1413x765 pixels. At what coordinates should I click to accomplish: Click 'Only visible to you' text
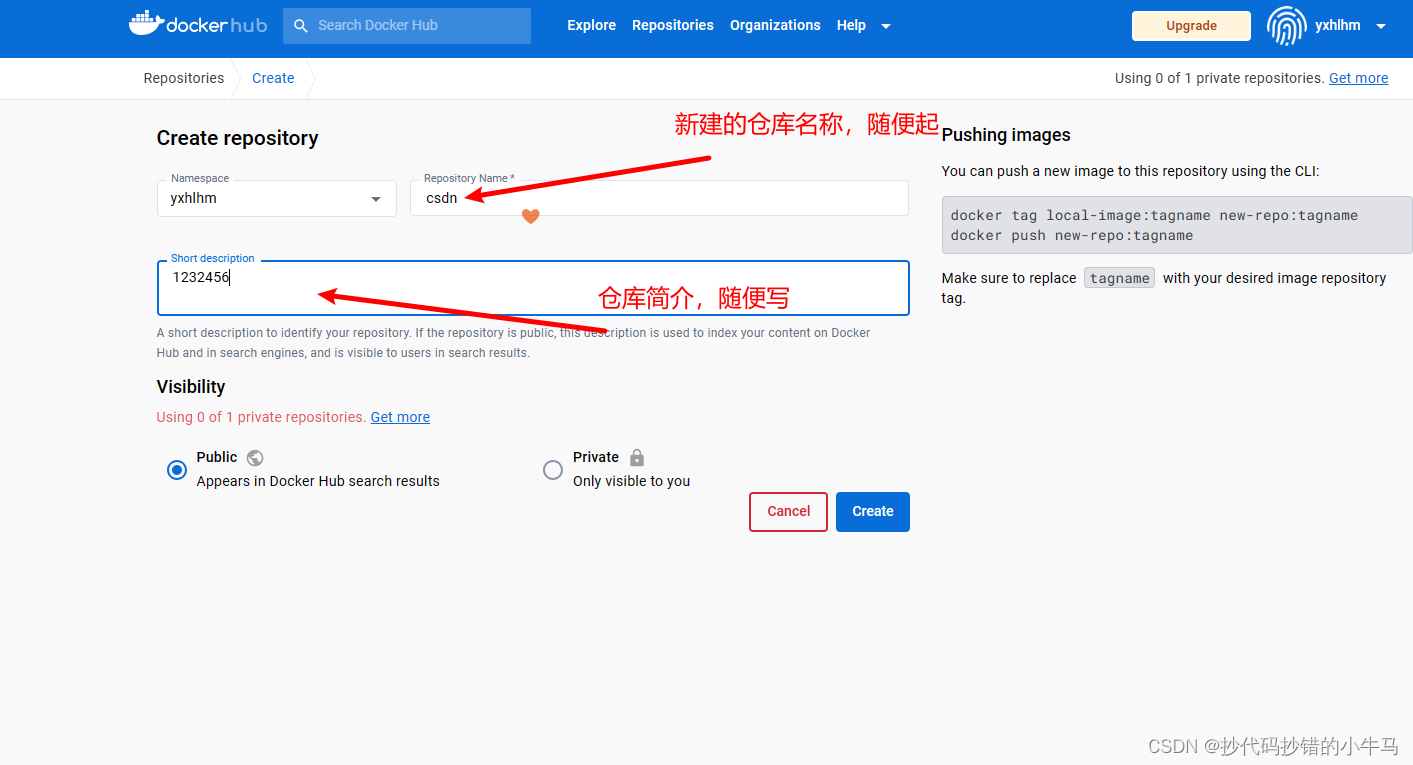click(632, 481)
